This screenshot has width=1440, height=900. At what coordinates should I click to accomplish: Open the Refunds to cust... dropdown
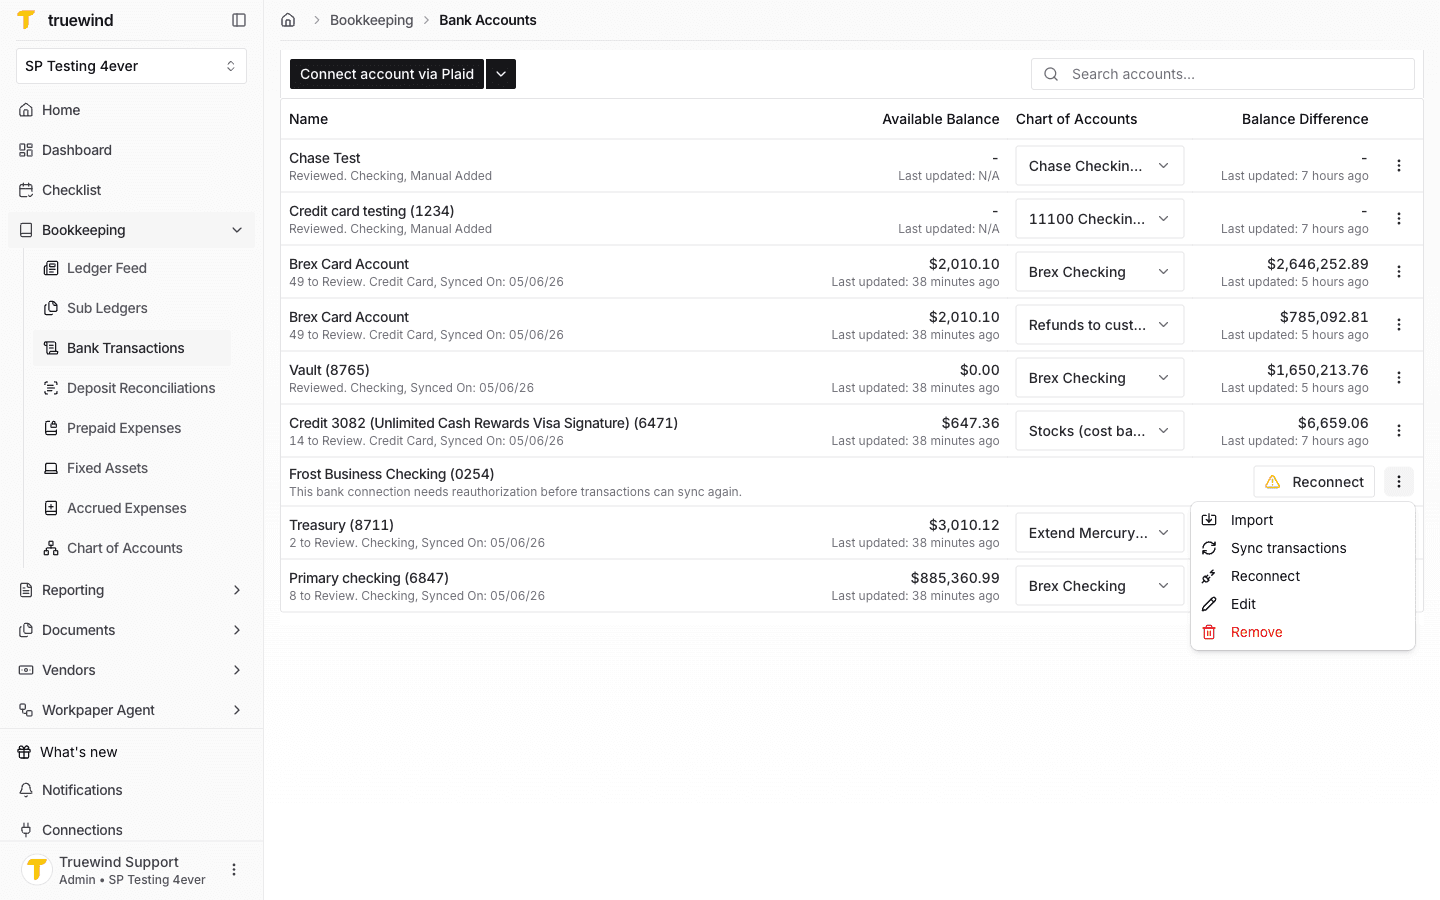pyautogui.click(x=1099, y=325)
